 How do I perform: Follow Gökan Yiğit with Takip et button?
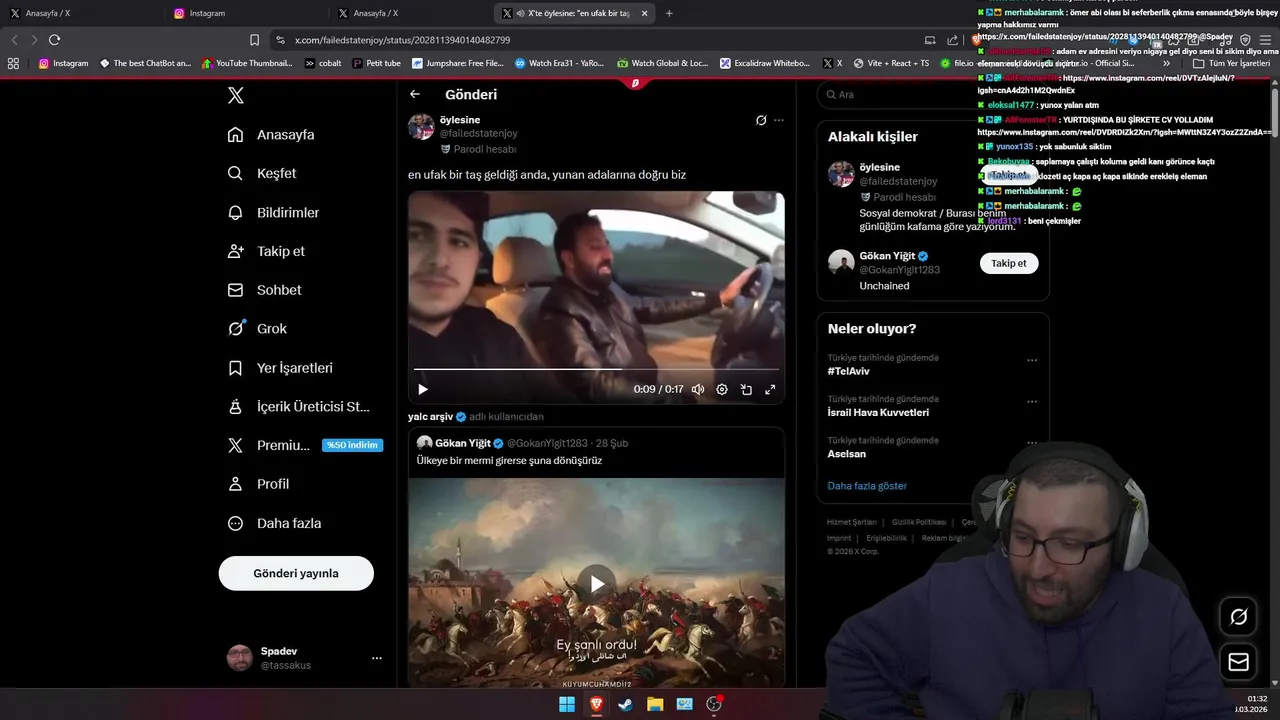click(x=1008, y=263)
